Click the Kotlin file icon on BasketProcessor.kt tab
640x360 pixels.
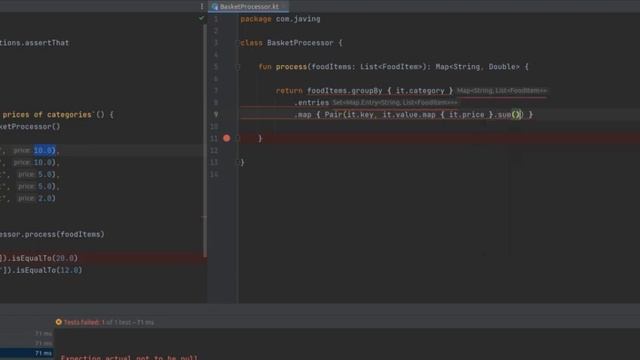pyautogui.click(x=215, y=7)
